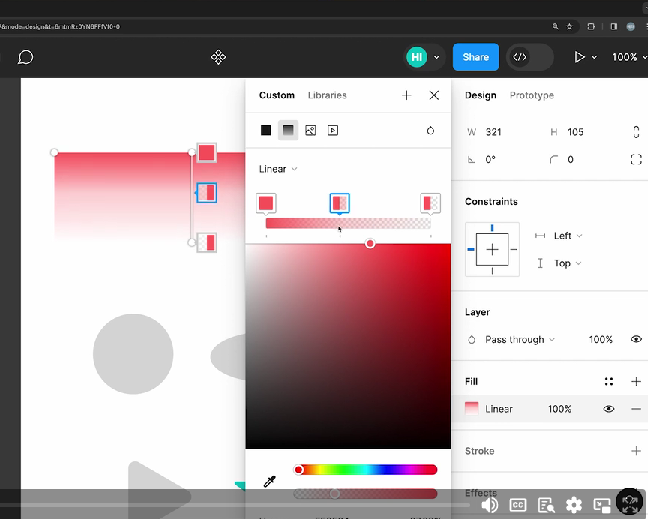Image resolution: width=648 pixels, height=519 pixels.
Task: Adjust the opacity slider handle
Action: click(335, 493)
